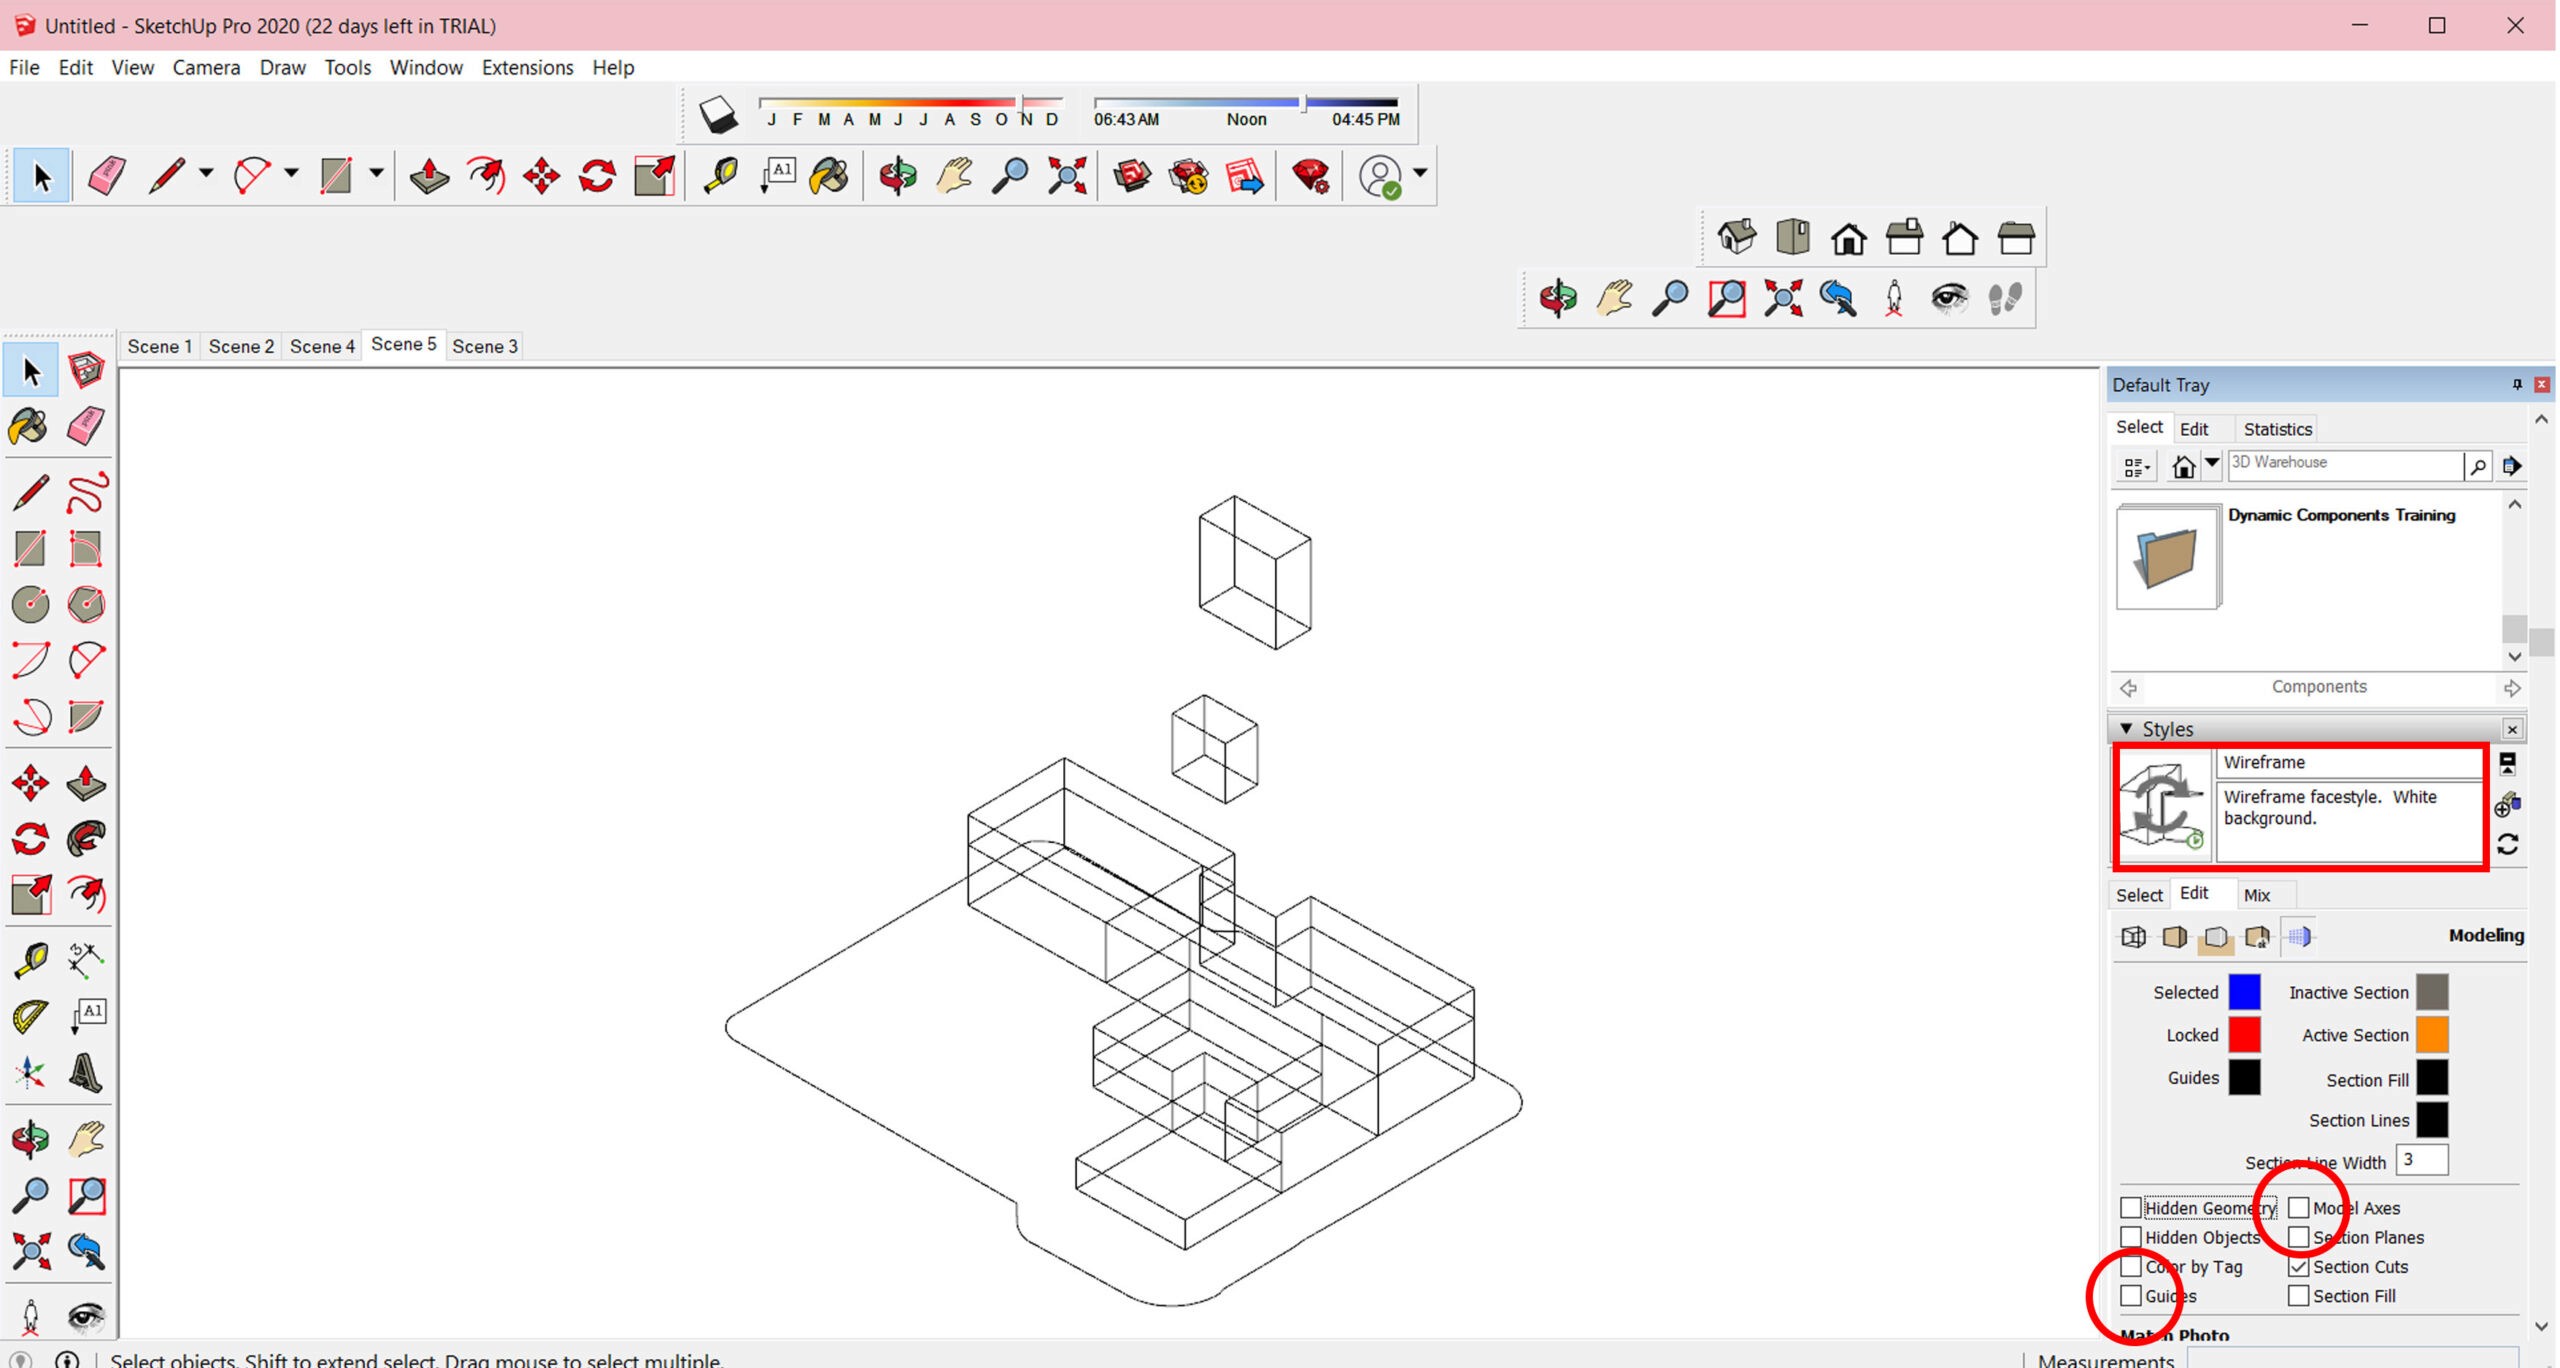This screenshot has width=2560, height=1368.
Task: Select the Tape Measure tool
Action: point(720,176)
